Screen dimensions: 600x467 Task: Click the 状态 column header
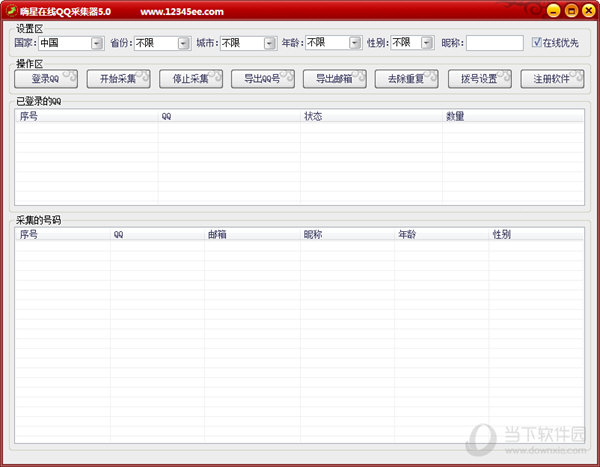point(372,116)
